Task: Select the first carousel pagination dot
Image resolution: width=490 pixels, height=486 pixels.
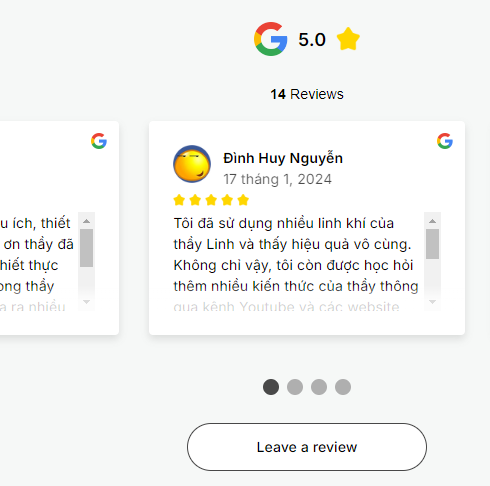Action: 271,387
